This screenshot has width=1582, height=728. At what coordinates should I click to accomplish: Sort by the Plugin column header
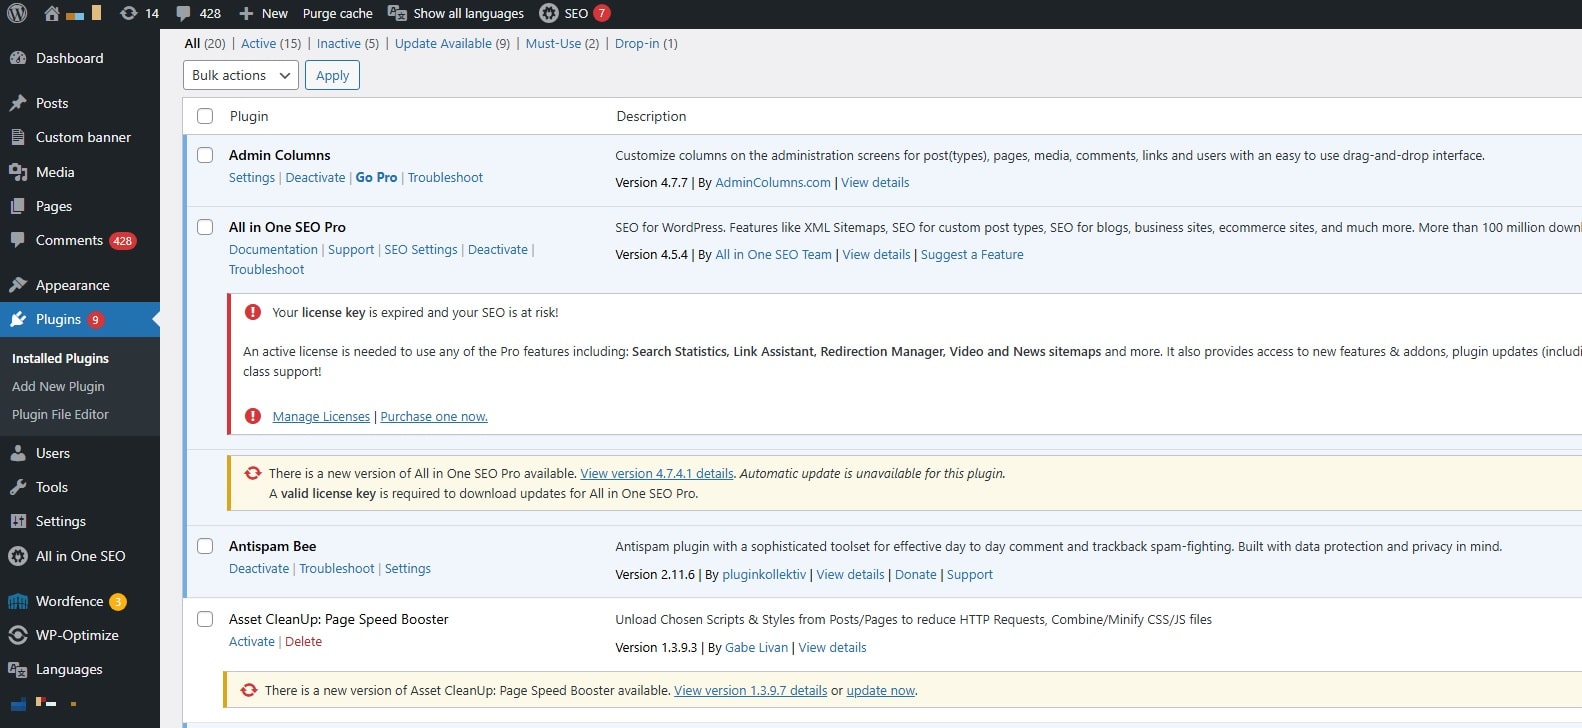pos(249,116)
